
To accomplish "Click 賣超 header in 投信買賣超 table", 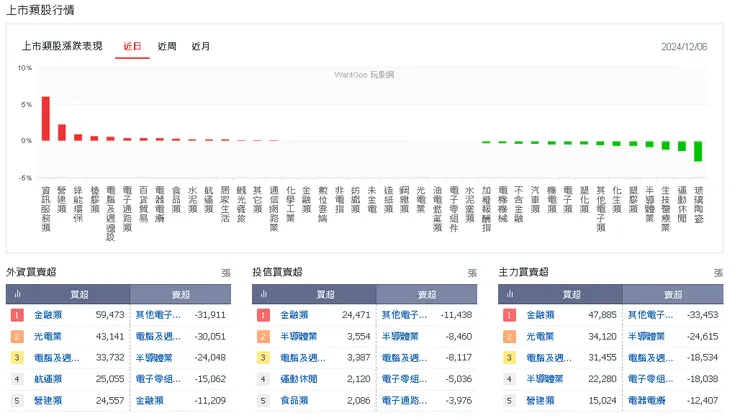I will pyautogui.click(x=427, y=294).
